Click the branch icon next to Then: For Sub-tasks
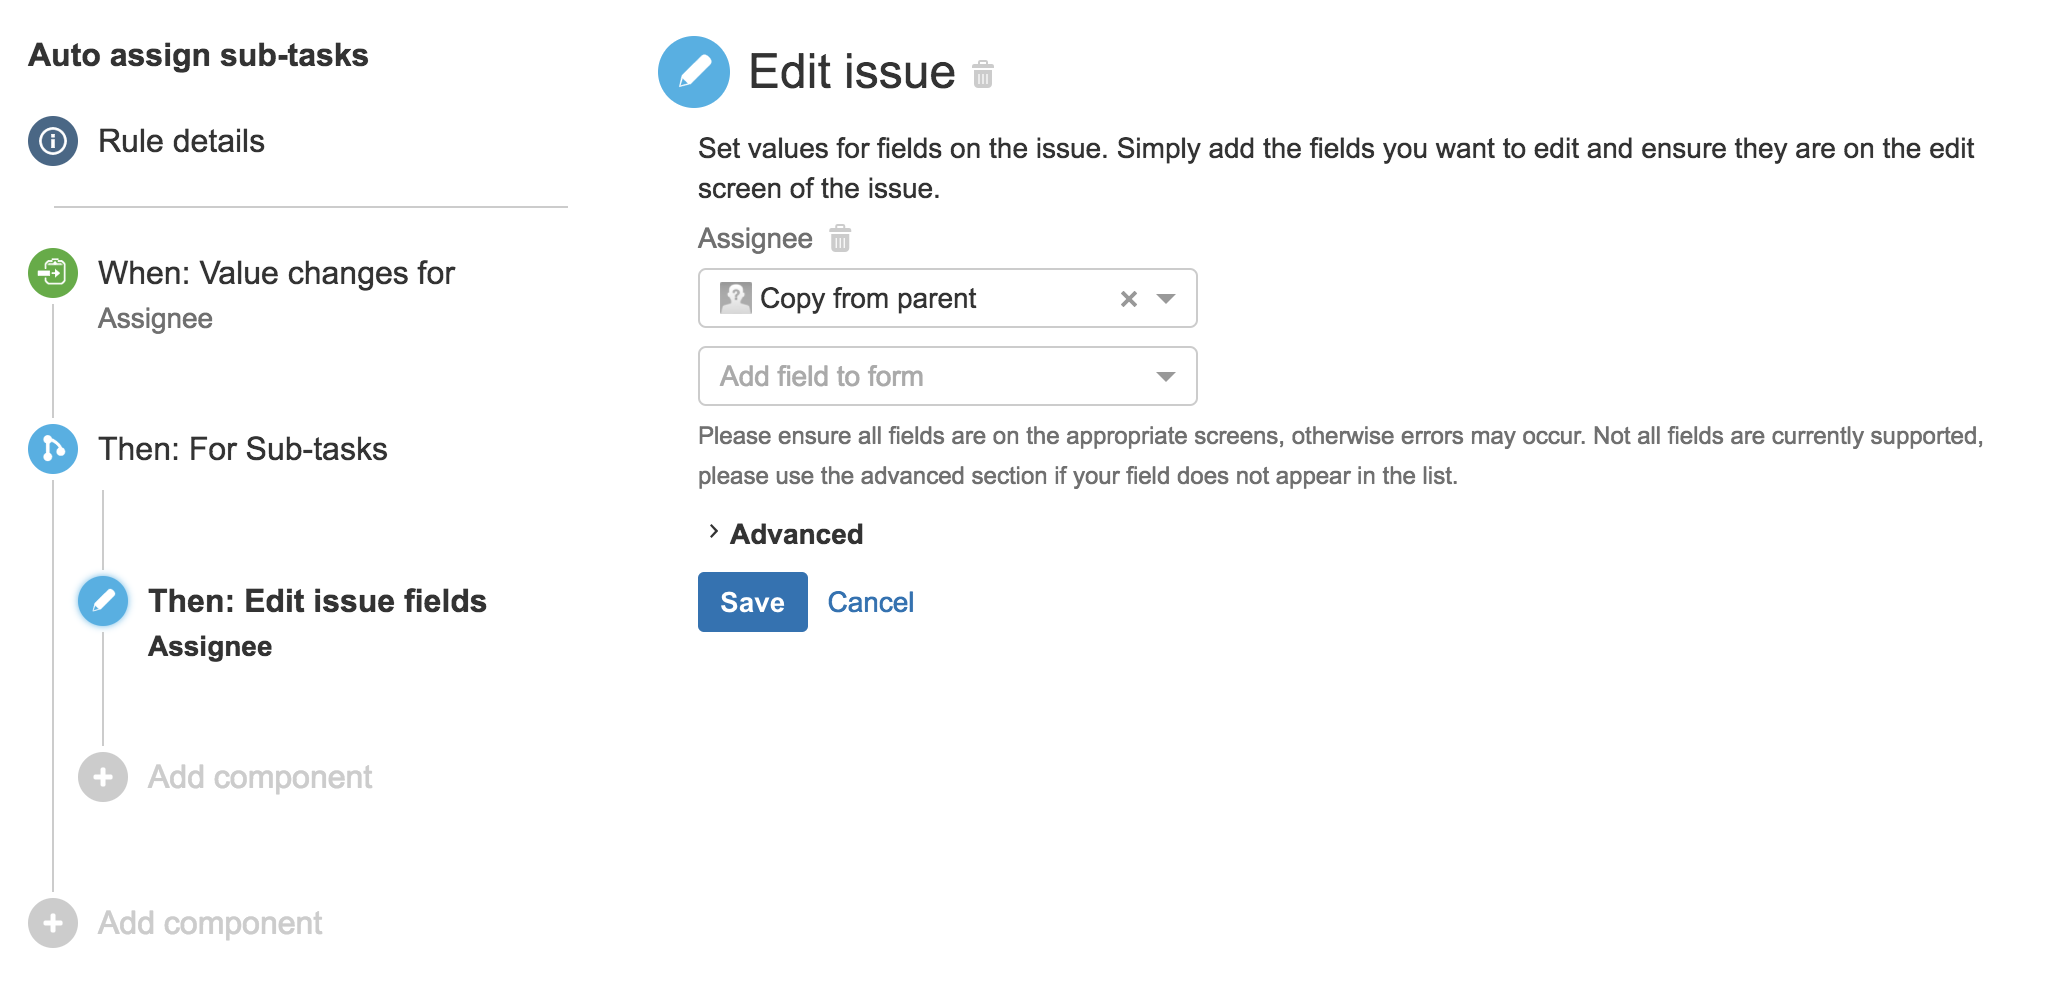The image size is (2046, 994). (x=53, y=448)
